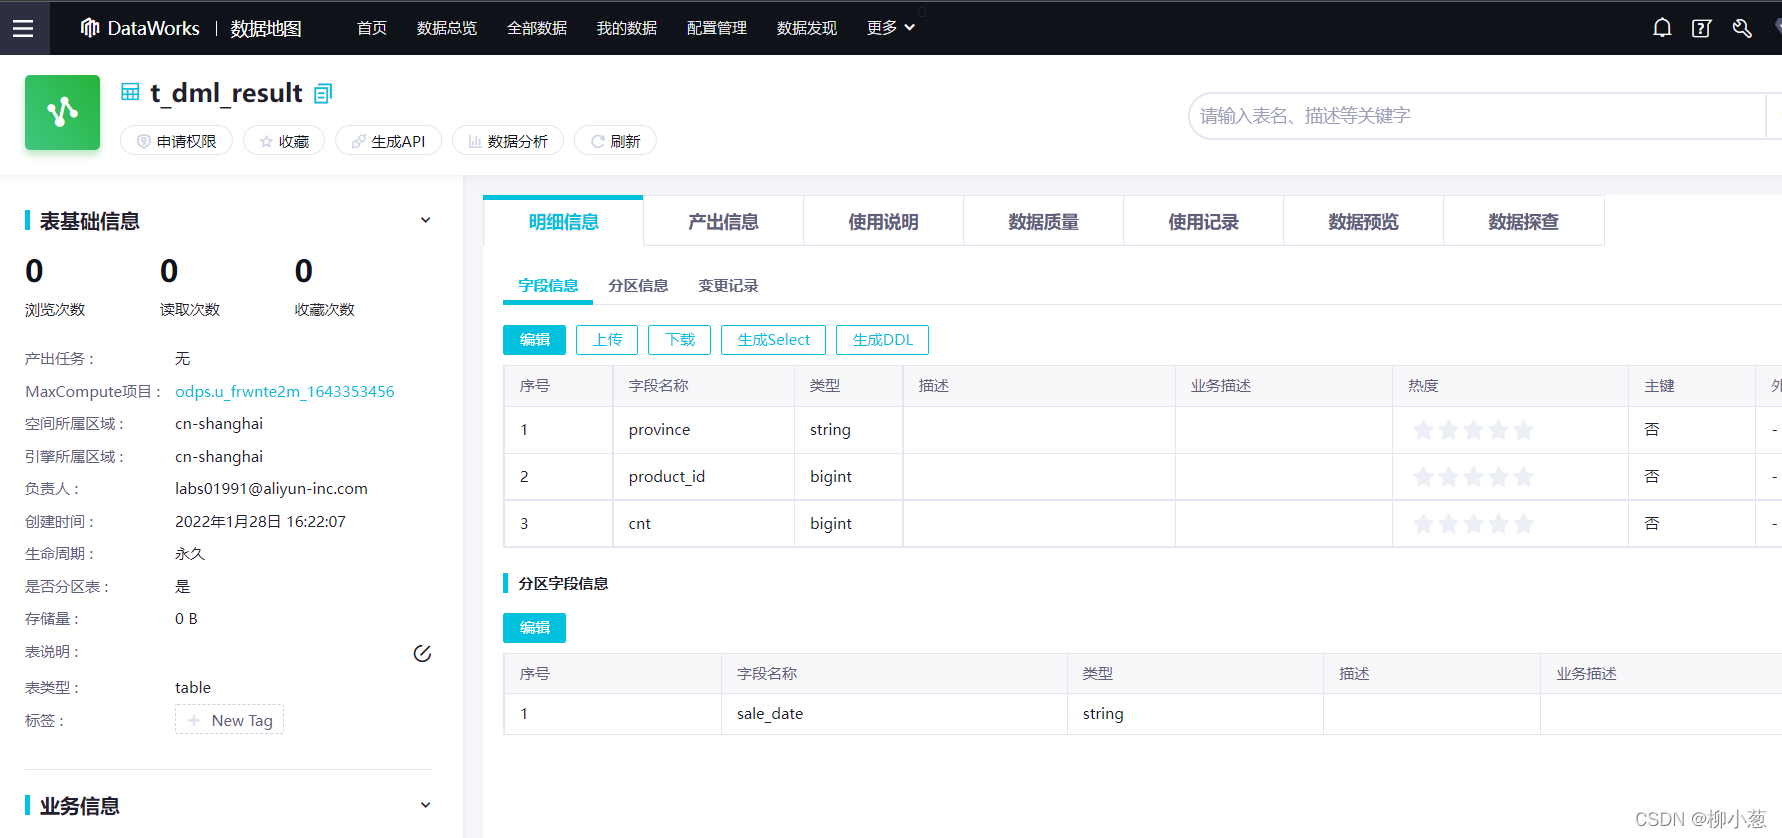
Task: Add a New Tag to the table
Action: (229, 720)
